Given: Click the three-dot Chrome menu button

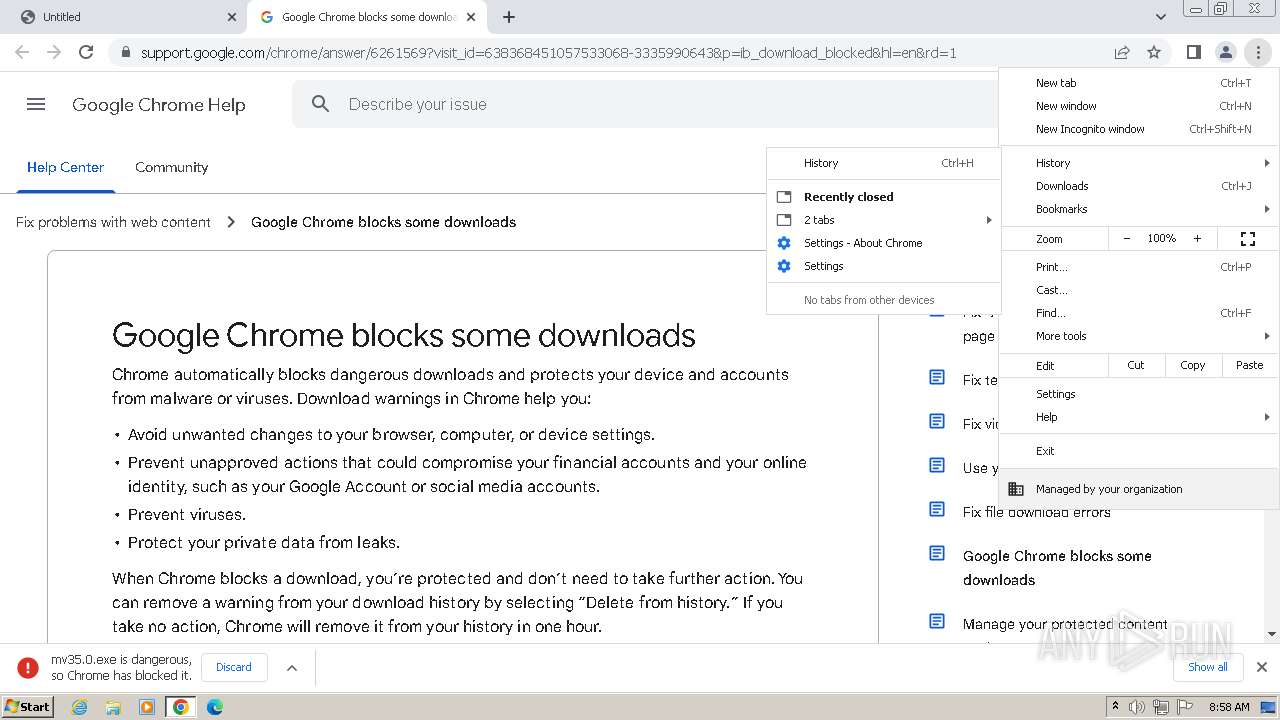Looking at the screenshot, I should pos(1258,52).
